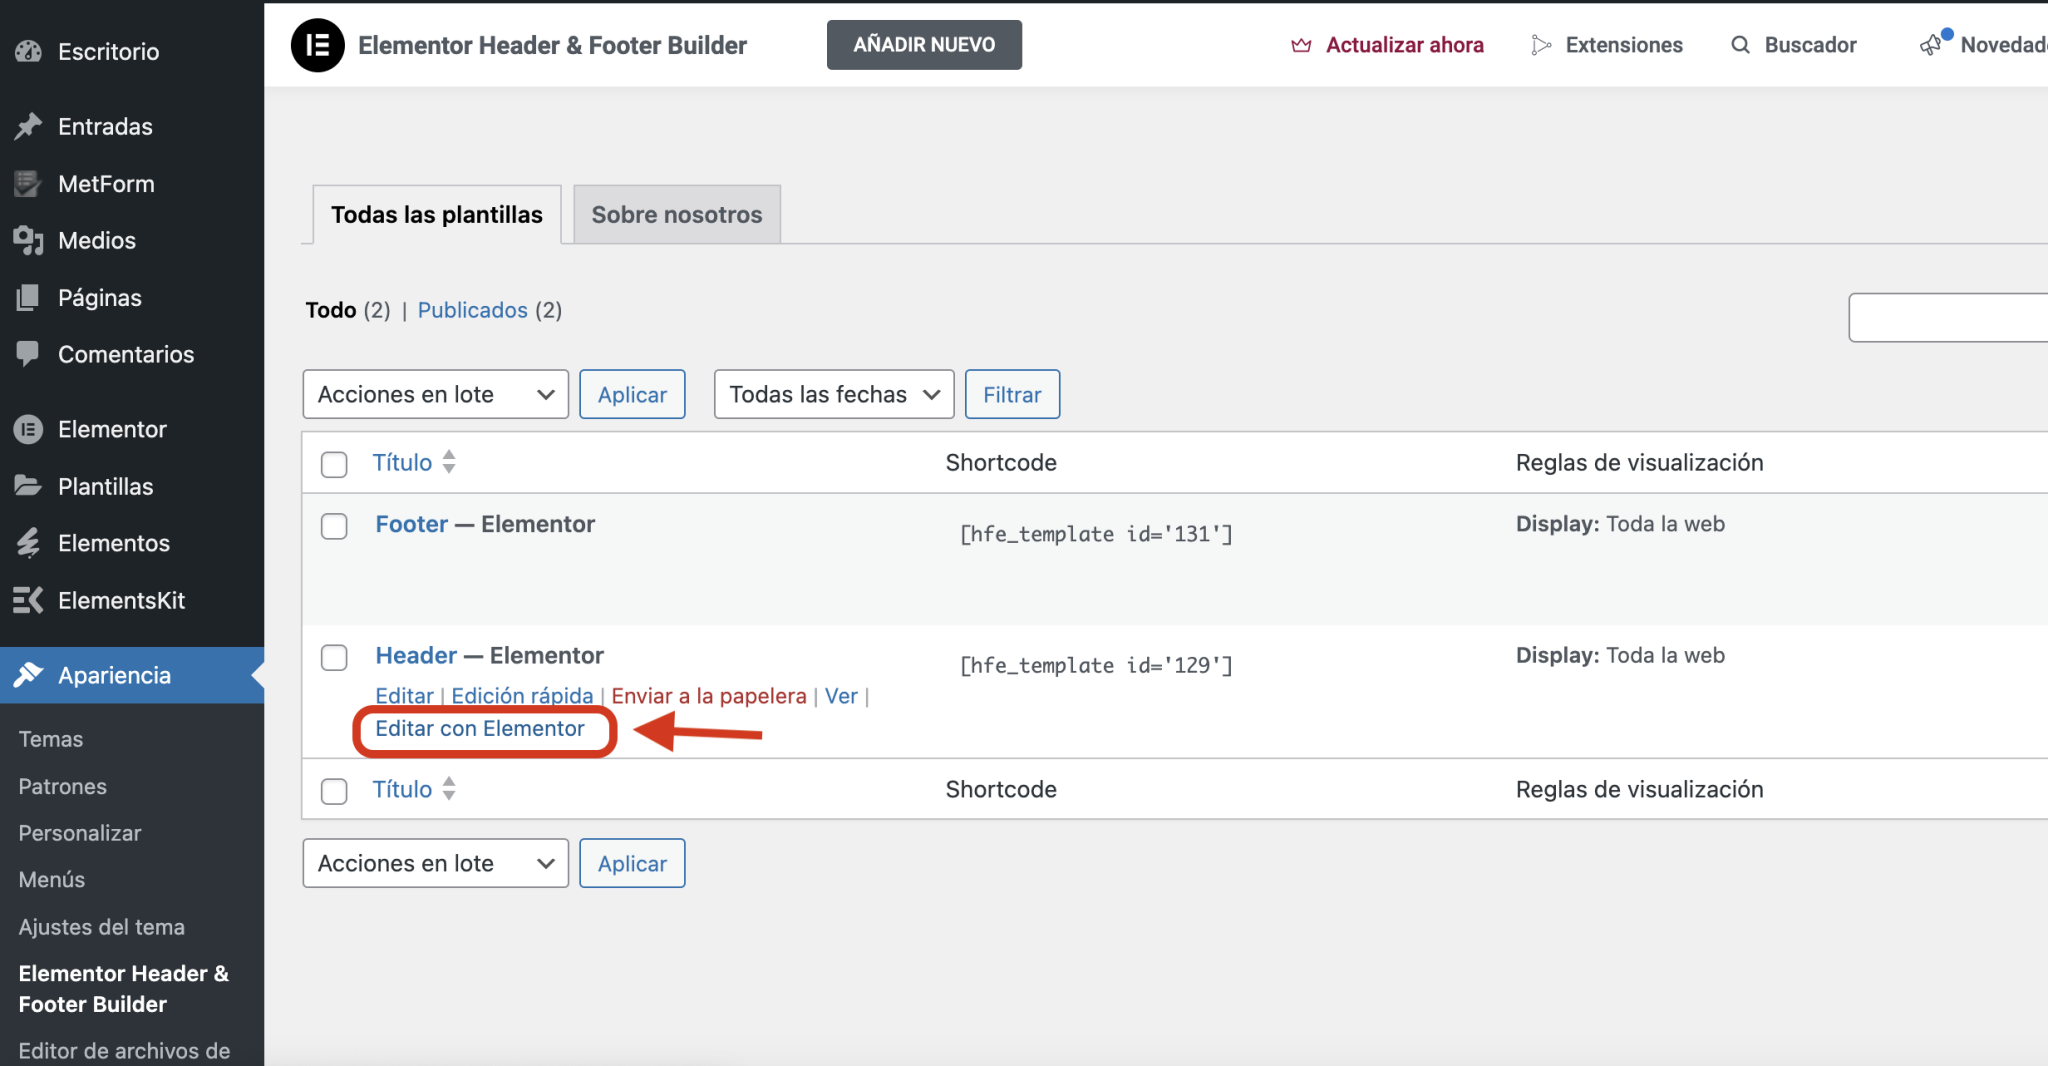
Task: Open the Acciones en lote dropdown
Action: coord(434,394)
